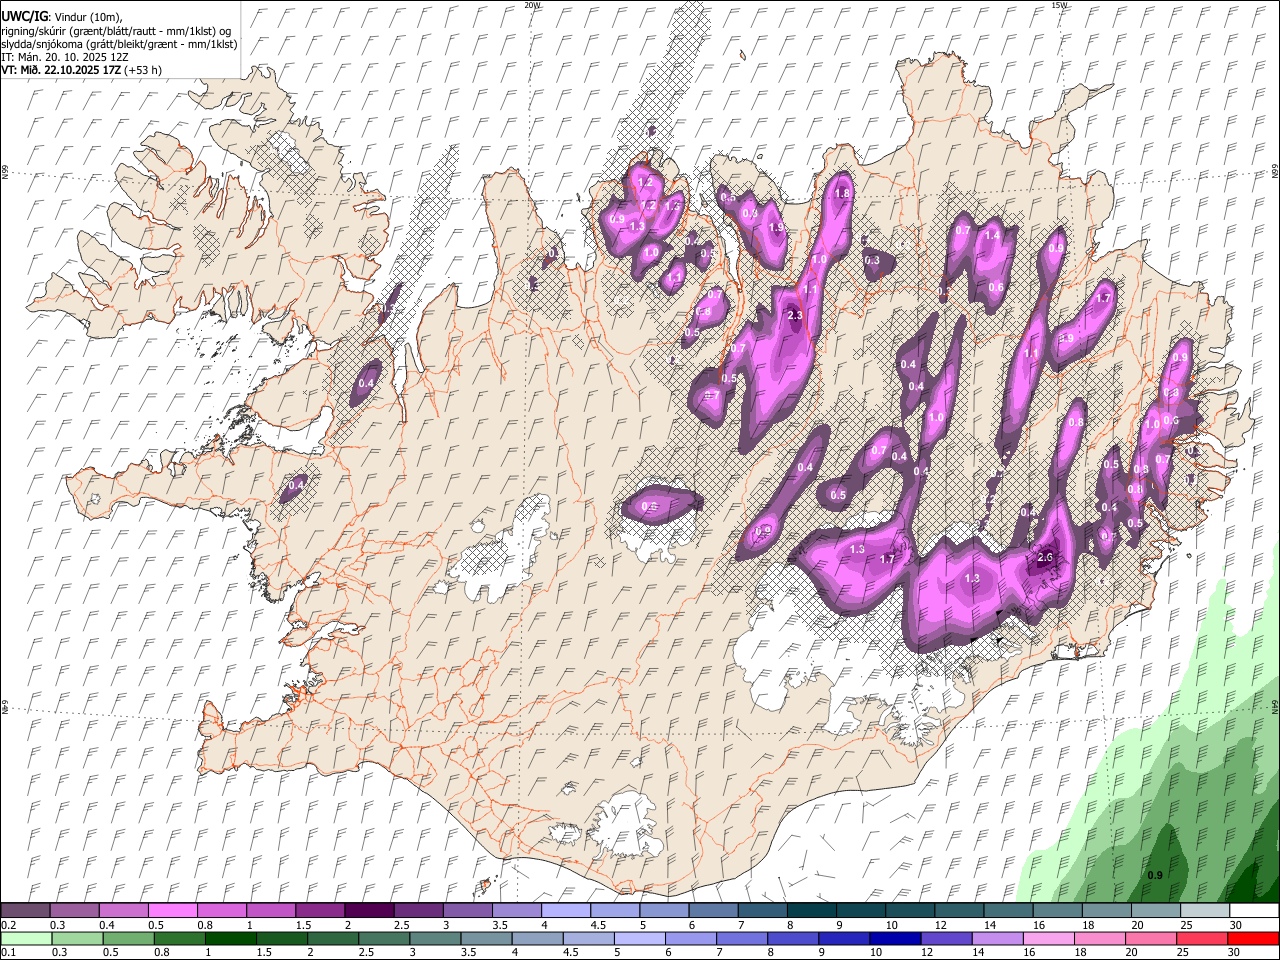
Task: Click the 15W longitude label at the top
Action: pos(1058,5)
